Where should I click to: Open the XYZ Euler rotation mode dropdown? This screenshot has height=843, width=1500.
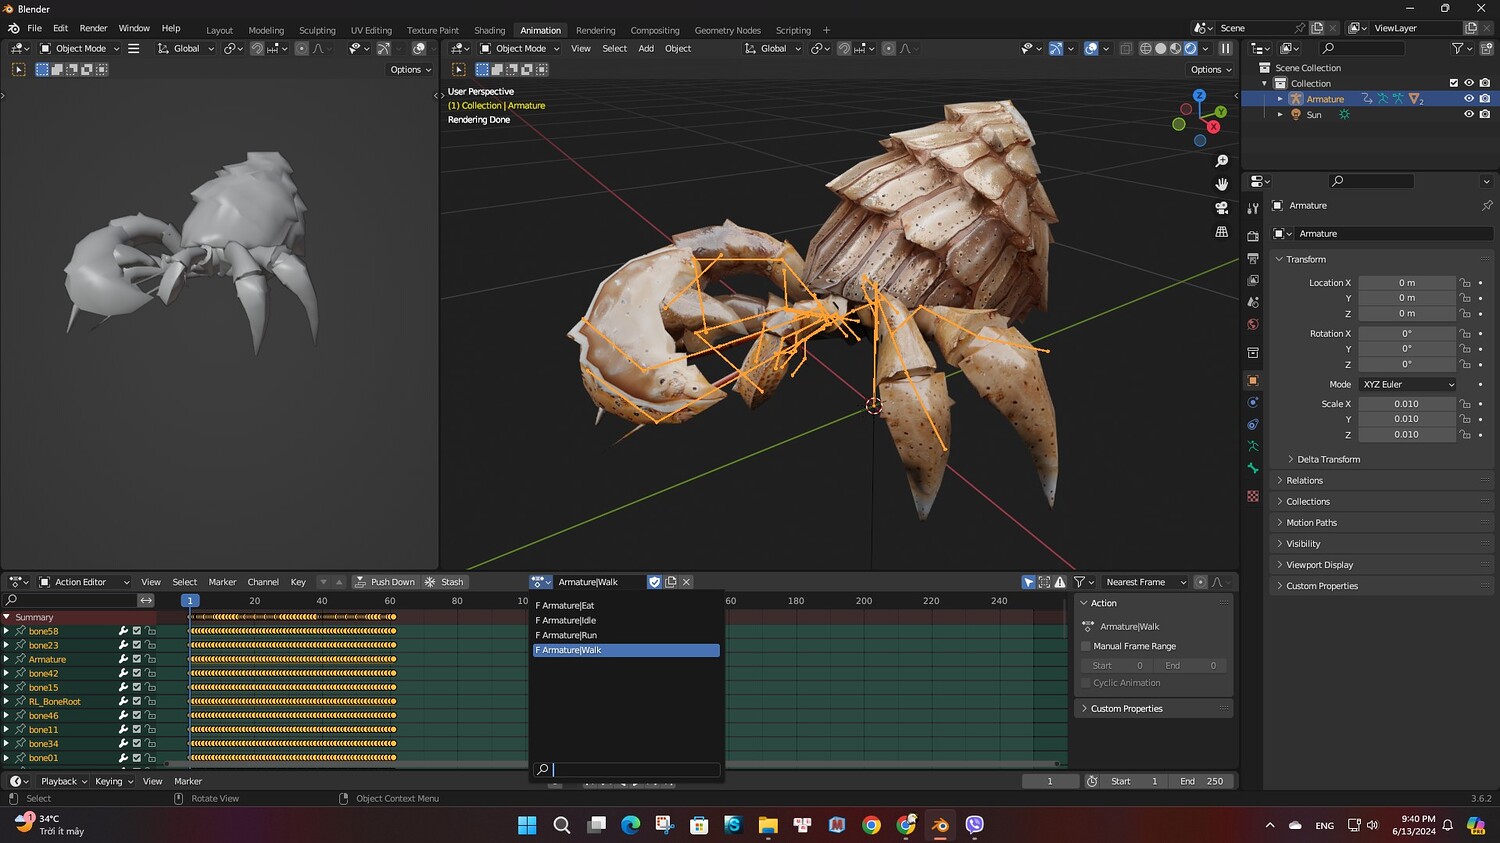(1407, 384)
